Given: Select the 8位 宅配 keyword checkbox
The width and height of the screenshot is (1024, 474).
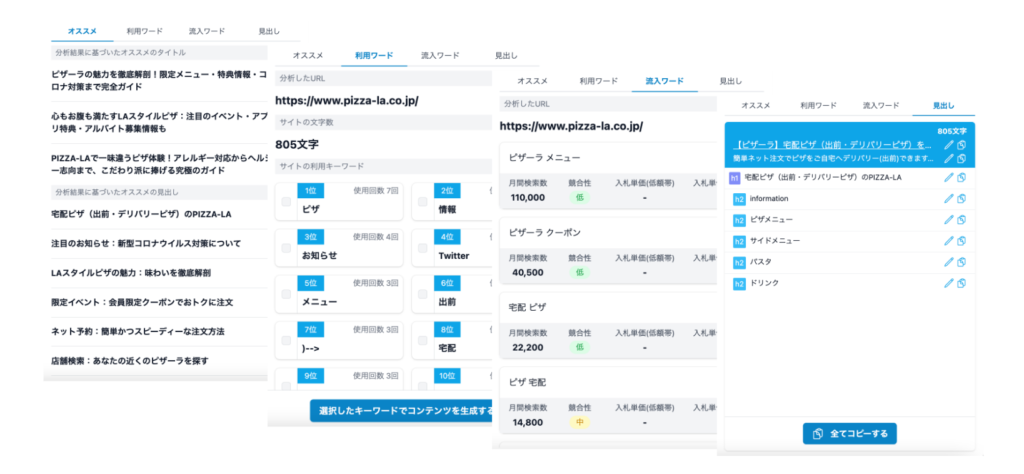Looking at the screenshot, I should (x=423, y=341).
